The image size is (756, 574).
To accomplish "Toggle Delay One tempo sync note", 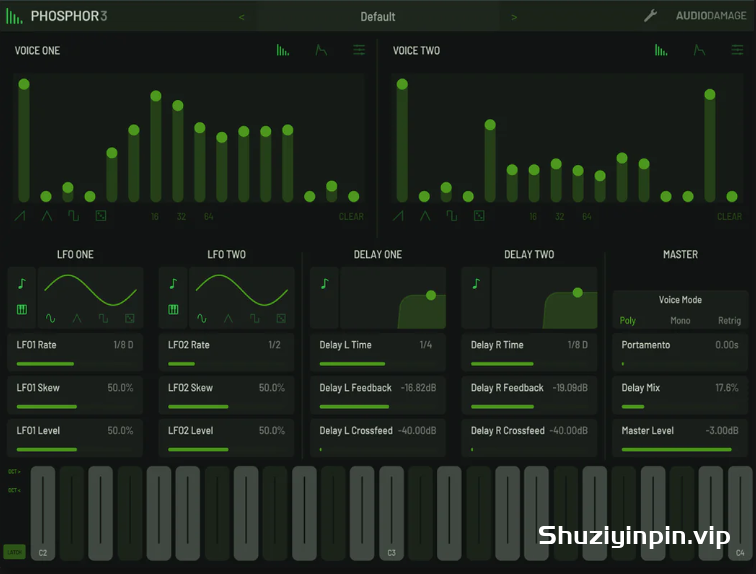I will (x=324, y=284).
